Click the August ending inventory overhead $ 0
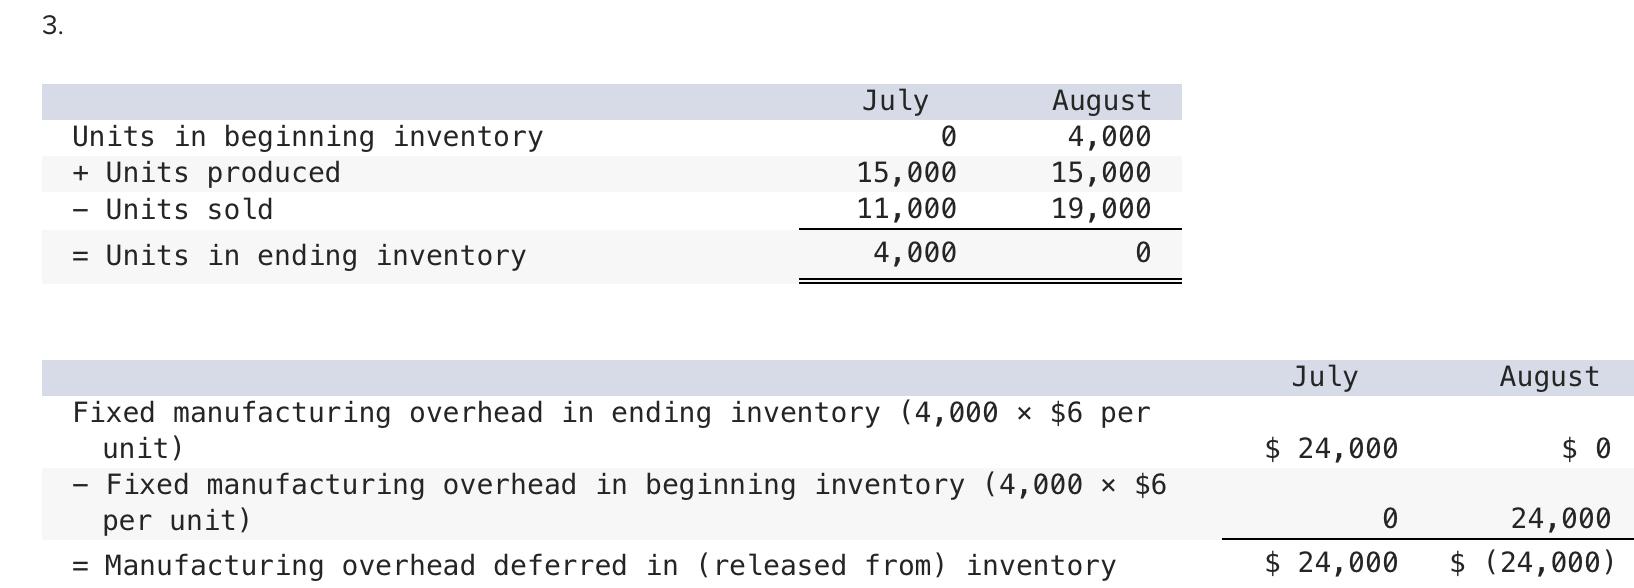This screenshot has height=588, width=1634. click(x=1586, y=449)
